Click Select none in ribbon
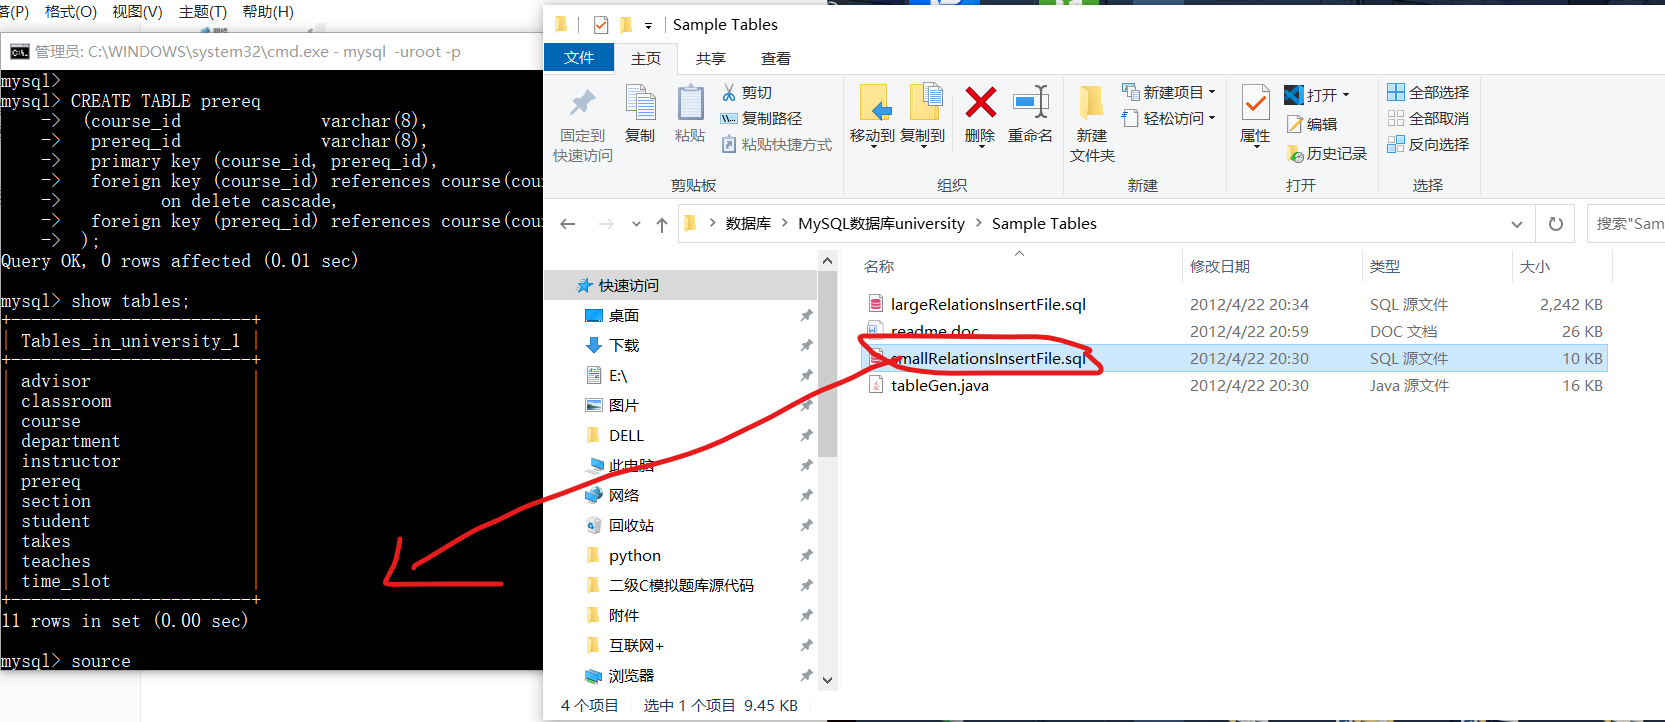 tap(1428, 118)
